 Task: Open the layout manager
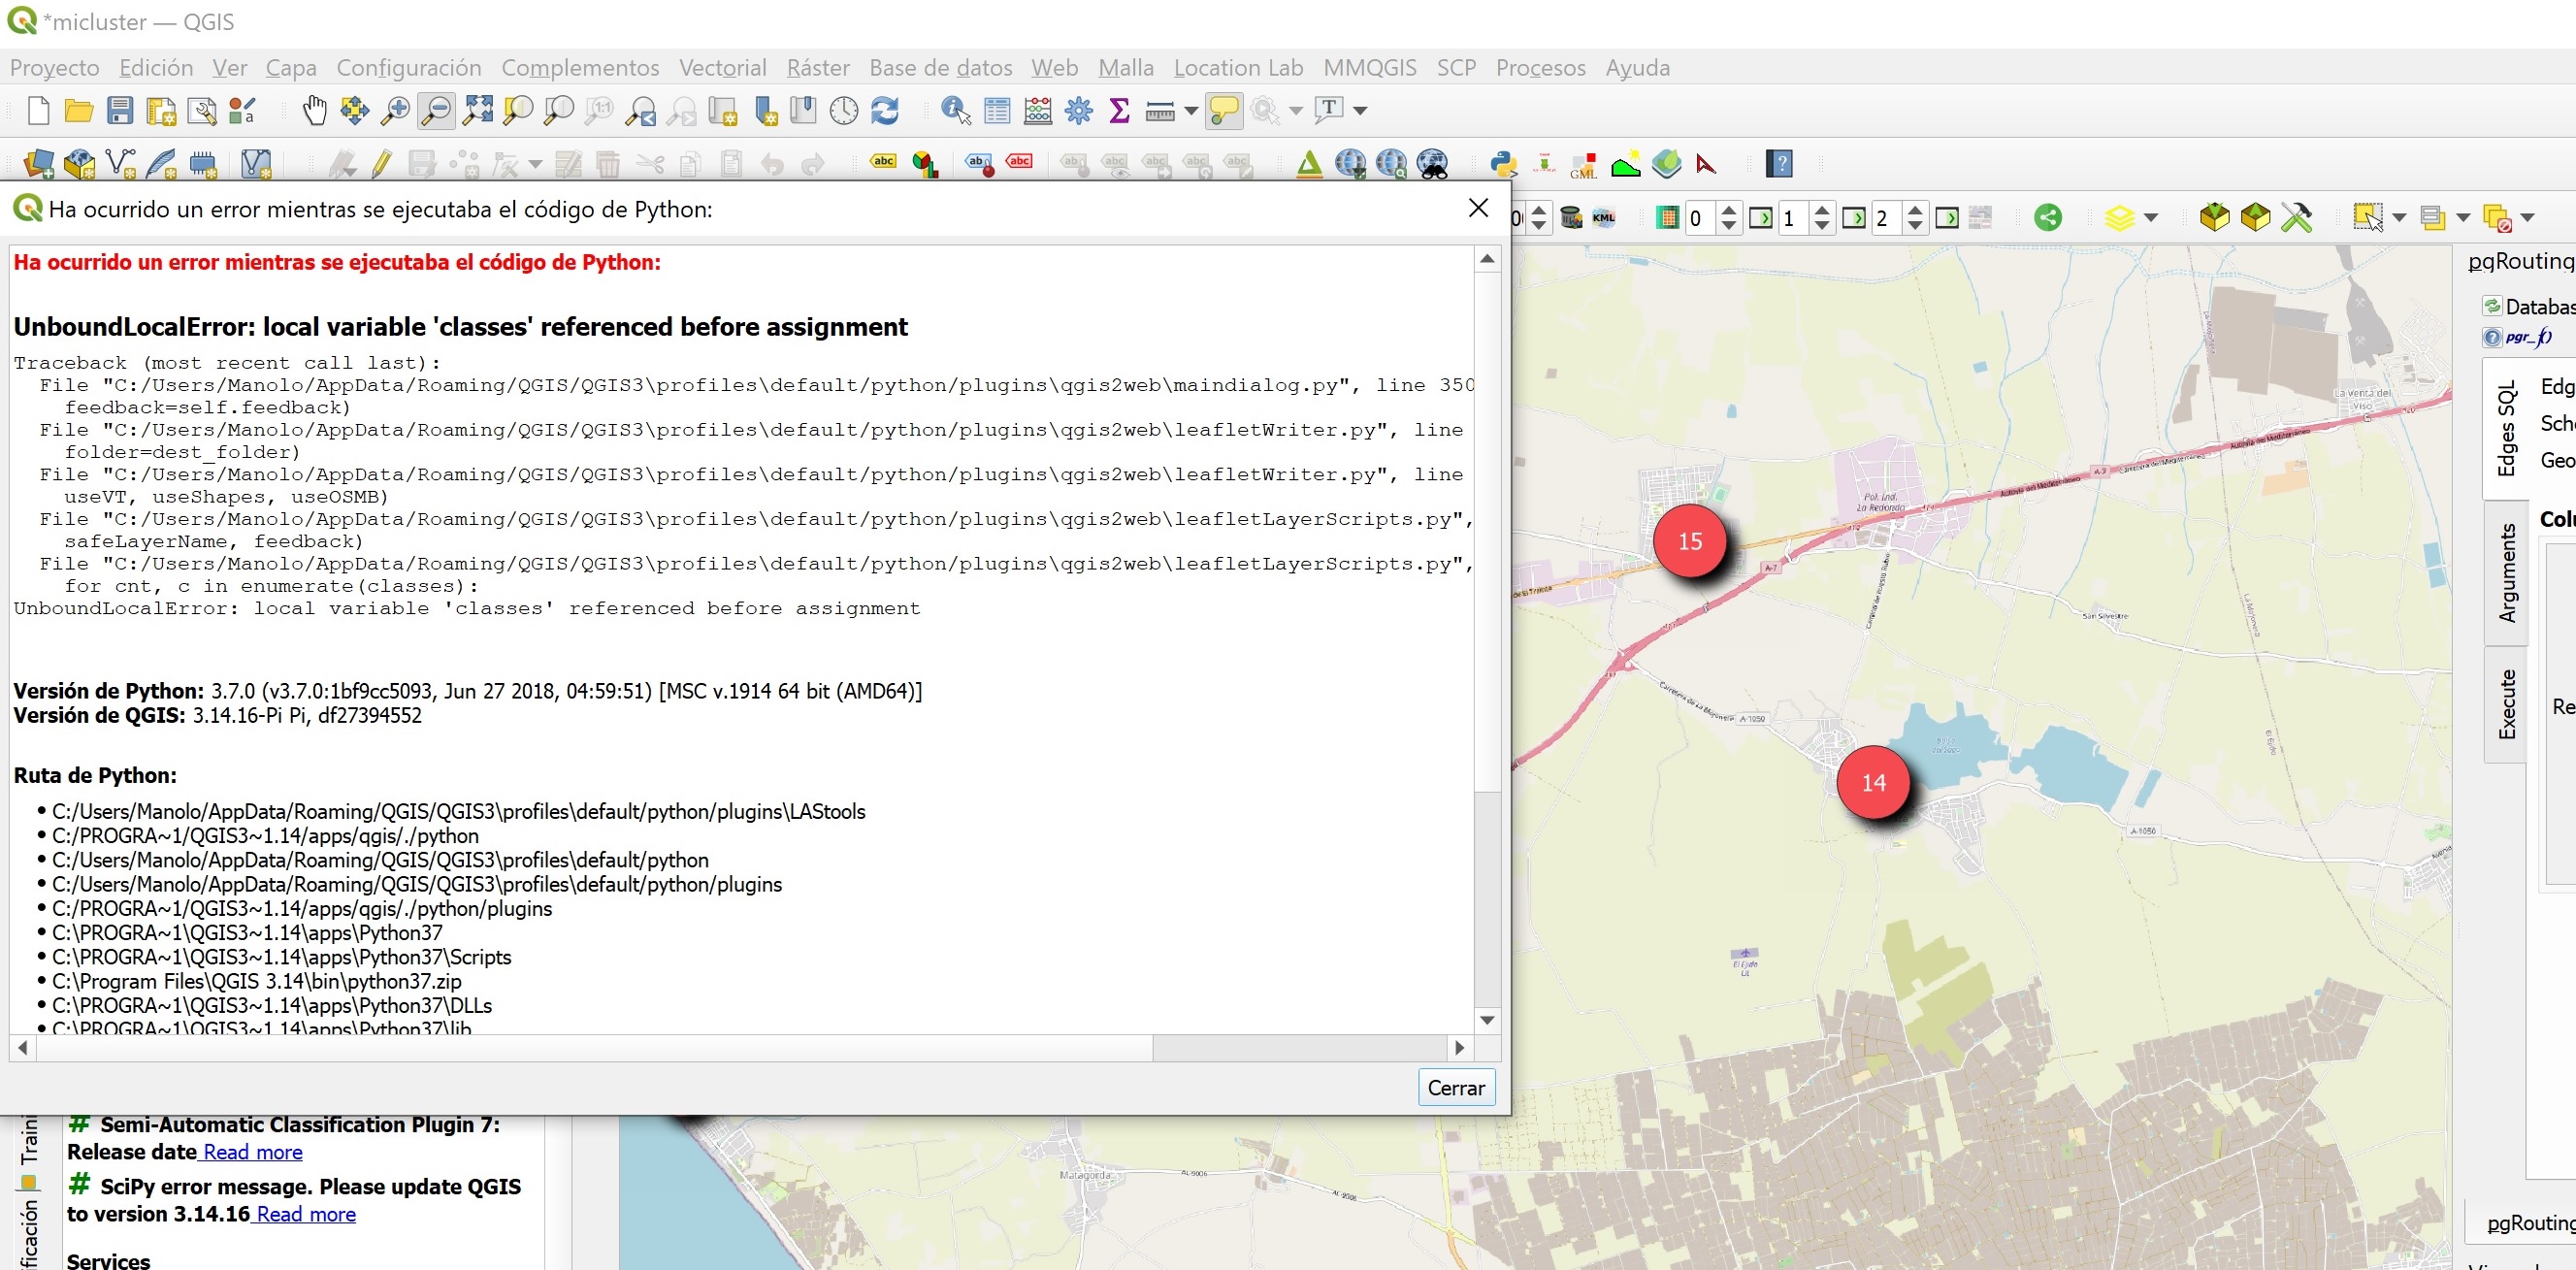coord(202,110)
